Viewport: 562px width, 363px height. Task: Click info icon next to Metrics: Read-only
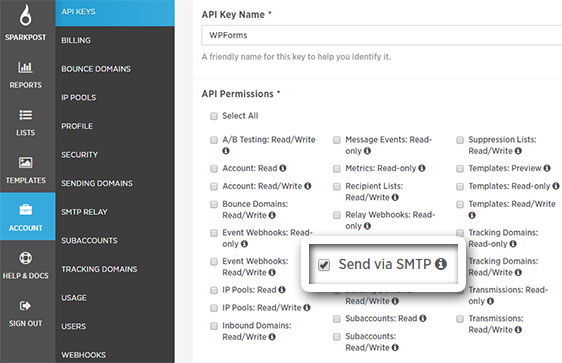coord(422,168)
